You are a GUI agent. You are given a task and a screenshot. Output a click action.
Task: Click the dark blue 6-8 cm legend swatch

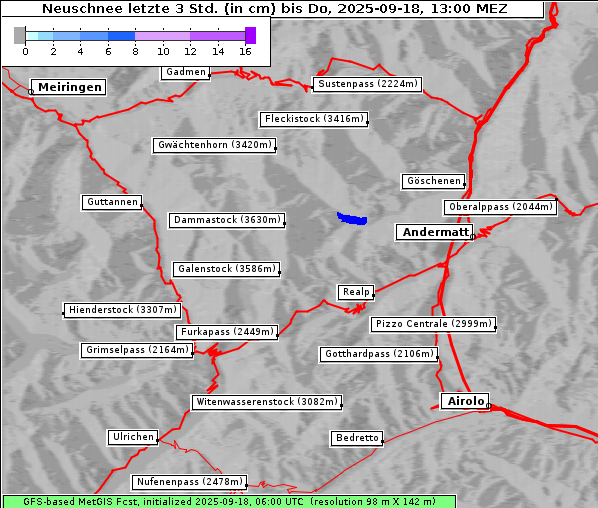[121, 36]
